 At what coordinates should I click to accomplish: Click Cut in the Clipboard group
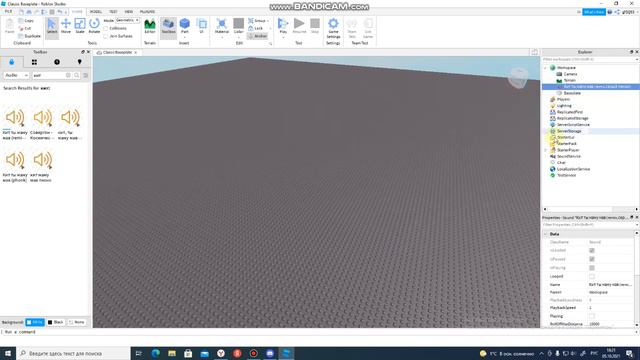point(25,28)
